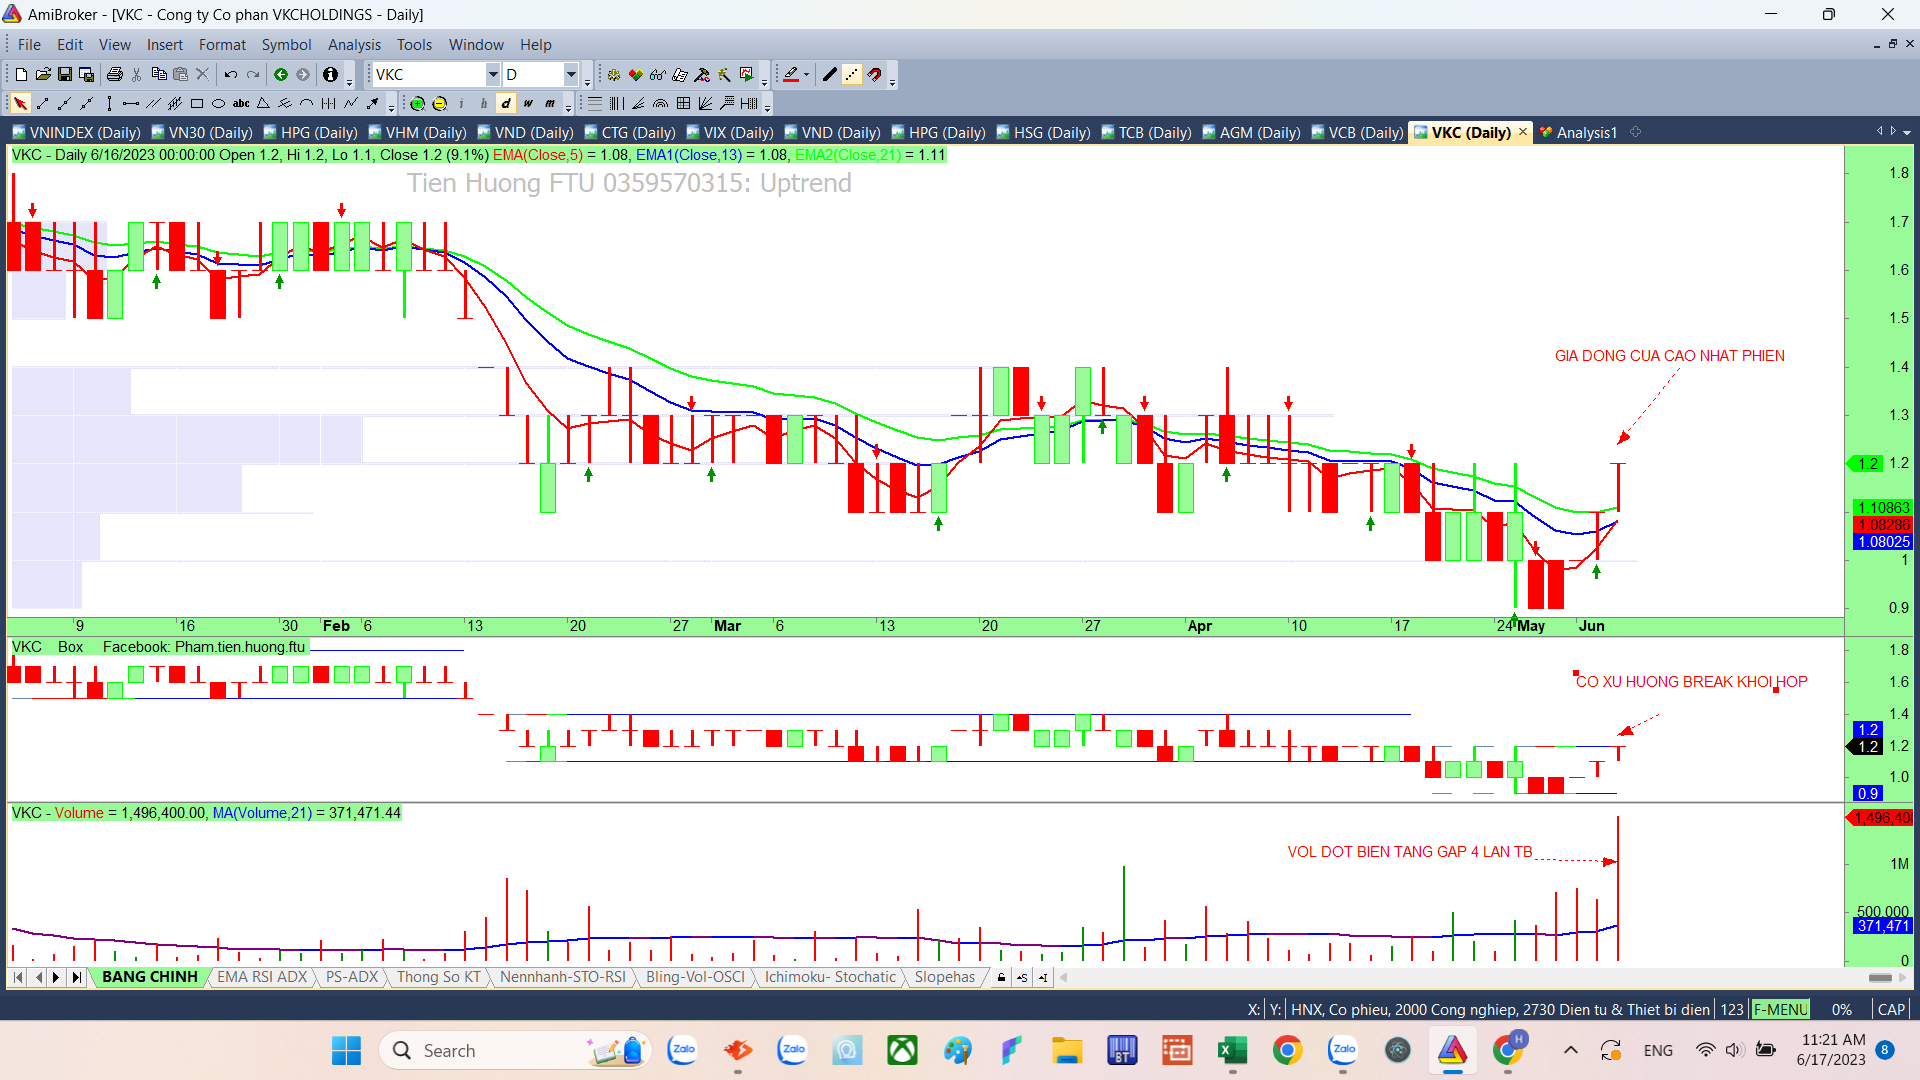Select the text 'abc' annotation tool
The height and width of the screenshot is (1080, 1920).
[241, 104]
